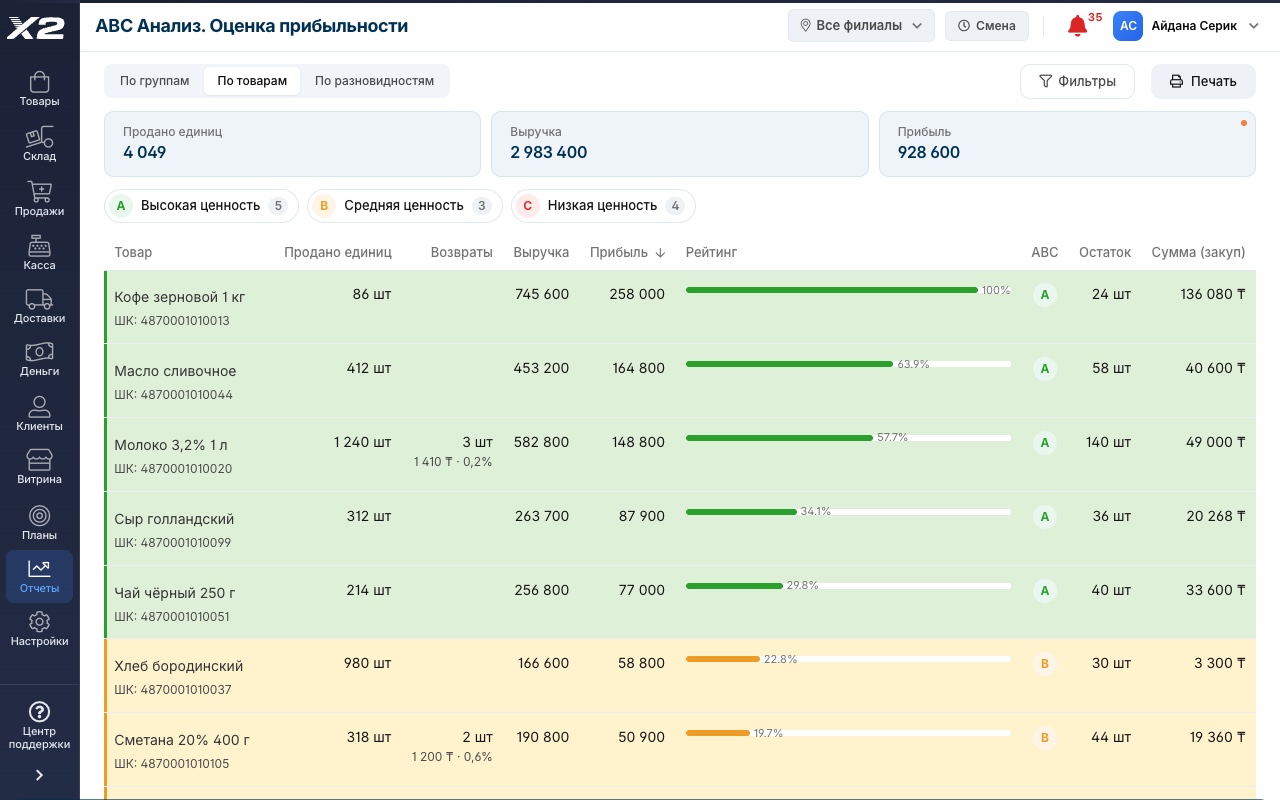Open the Все филиалы dropdown
This screenshot has height=800, width=1280.
[x=861, y=26]
